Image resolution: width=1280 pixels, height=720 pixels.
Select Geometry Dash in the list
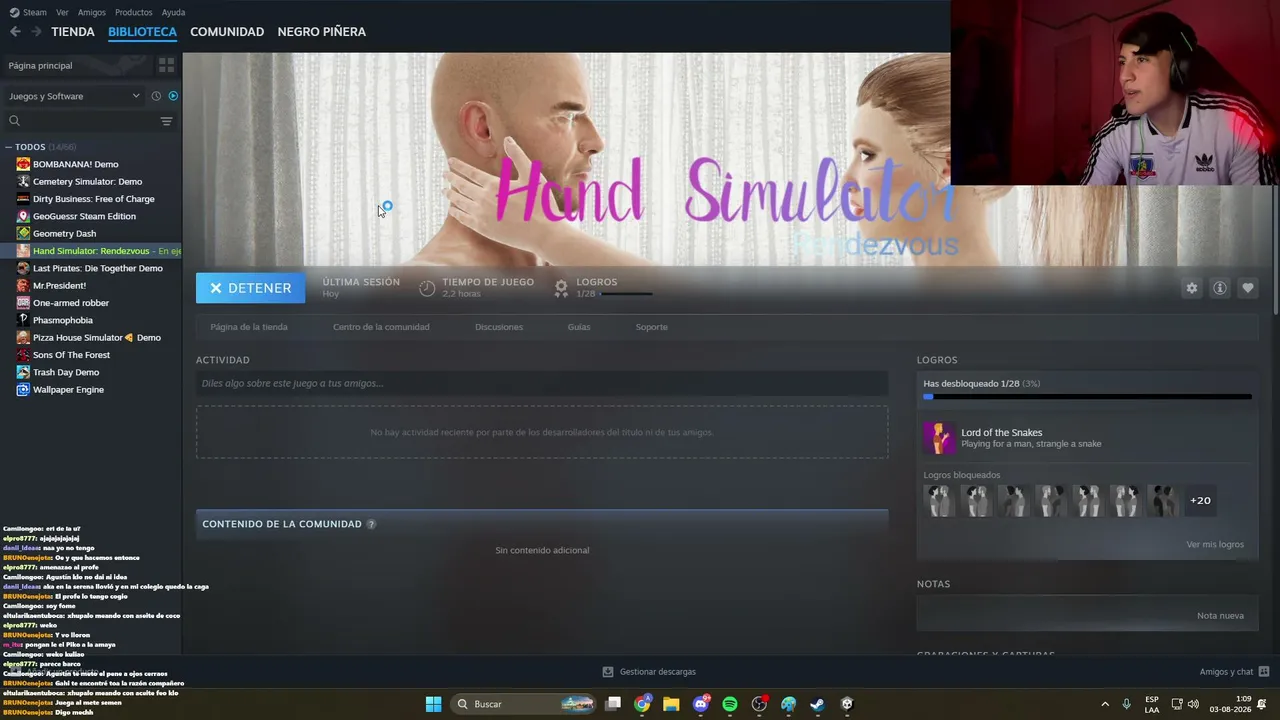click(x=64, y=234)
